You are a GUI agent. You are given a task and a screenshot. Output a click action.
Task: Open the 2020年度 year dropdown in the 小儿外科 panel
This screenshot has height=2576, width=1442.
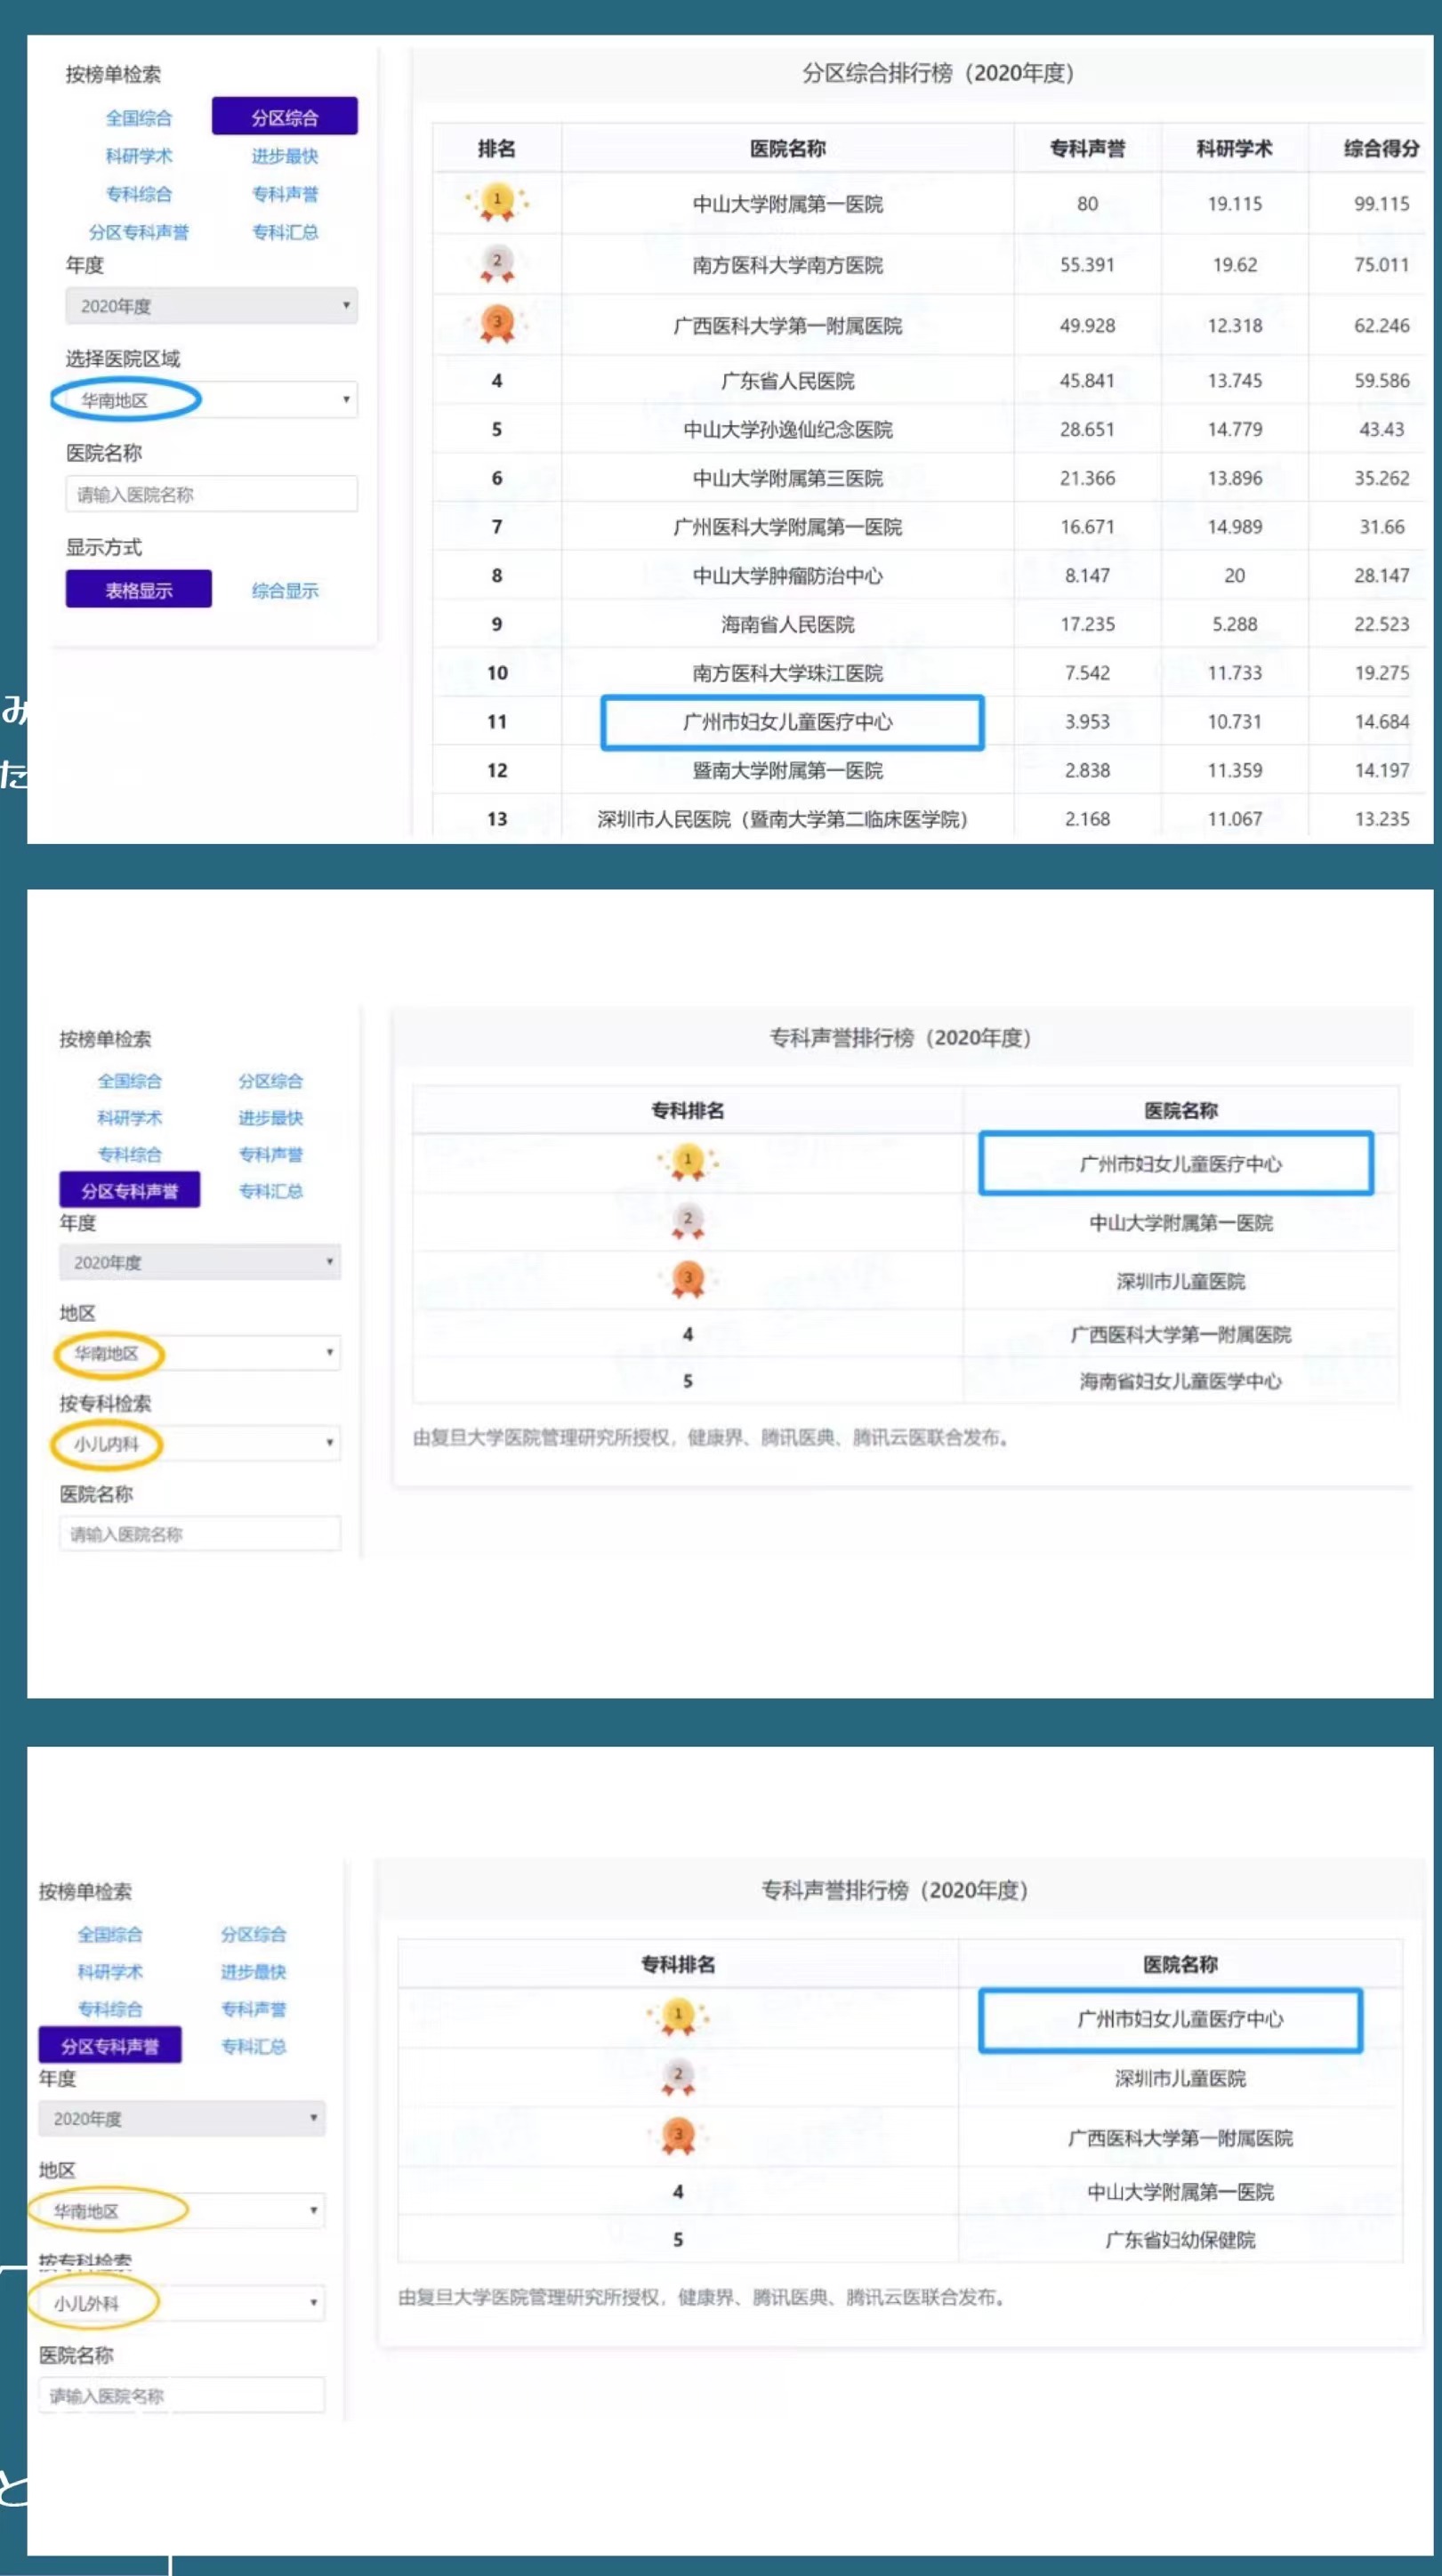coord(182,2118)
